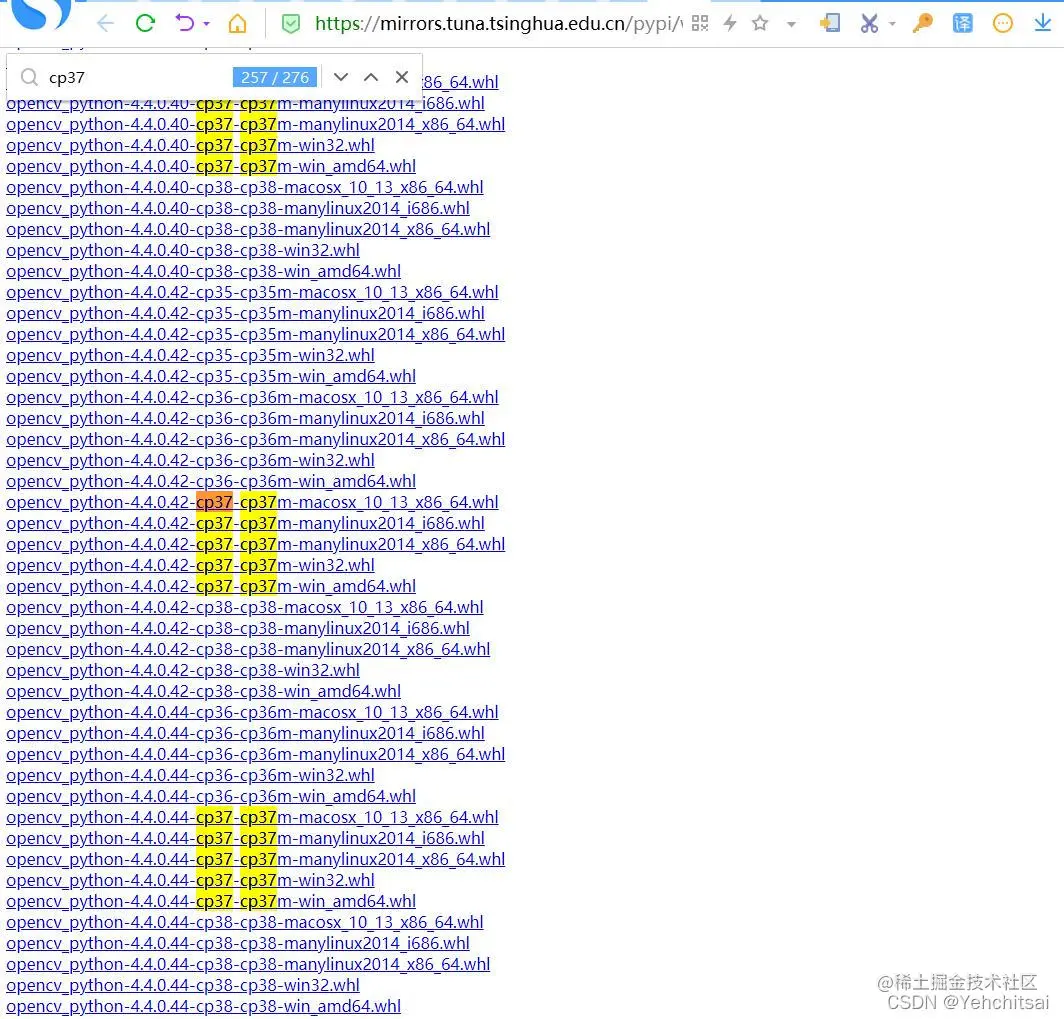Download 4.4.0.40-cp37 win_amd64.whl
This screenshot has width=1064, height=1019.
211,166
